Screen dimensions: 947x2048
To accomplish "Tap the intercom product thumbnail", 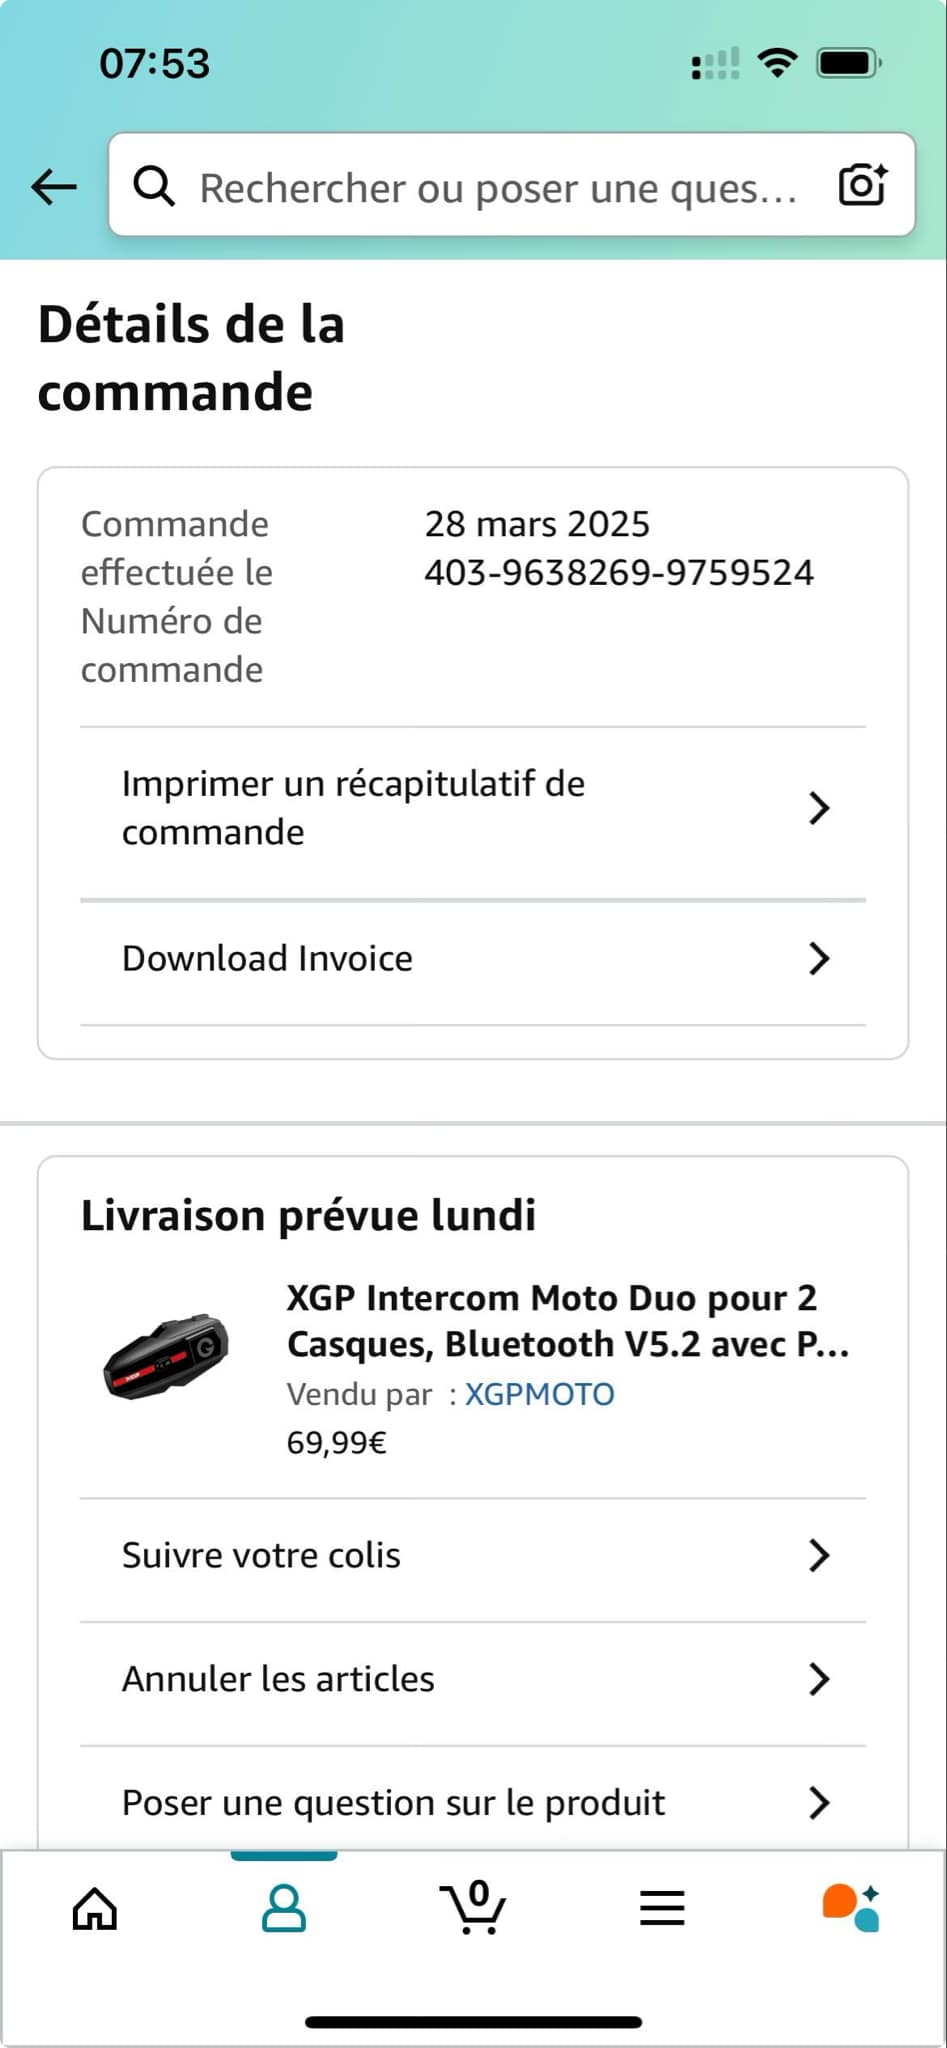I will click(166, 1355).
